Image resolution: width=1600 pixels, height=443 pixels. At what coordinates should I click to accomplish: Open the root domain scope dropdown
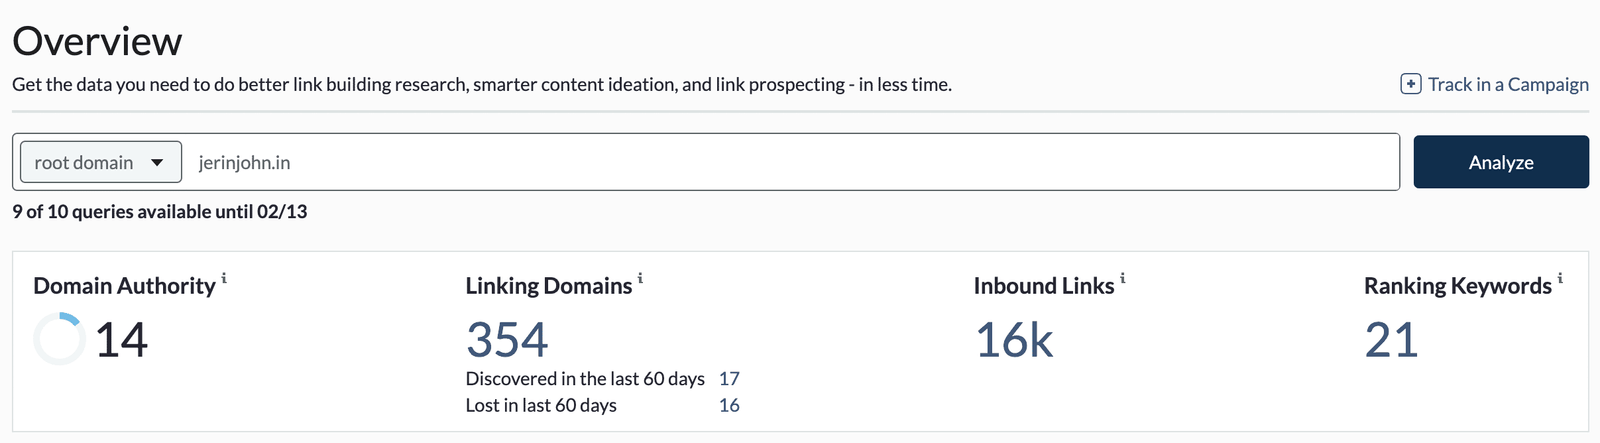pos(100,162)
